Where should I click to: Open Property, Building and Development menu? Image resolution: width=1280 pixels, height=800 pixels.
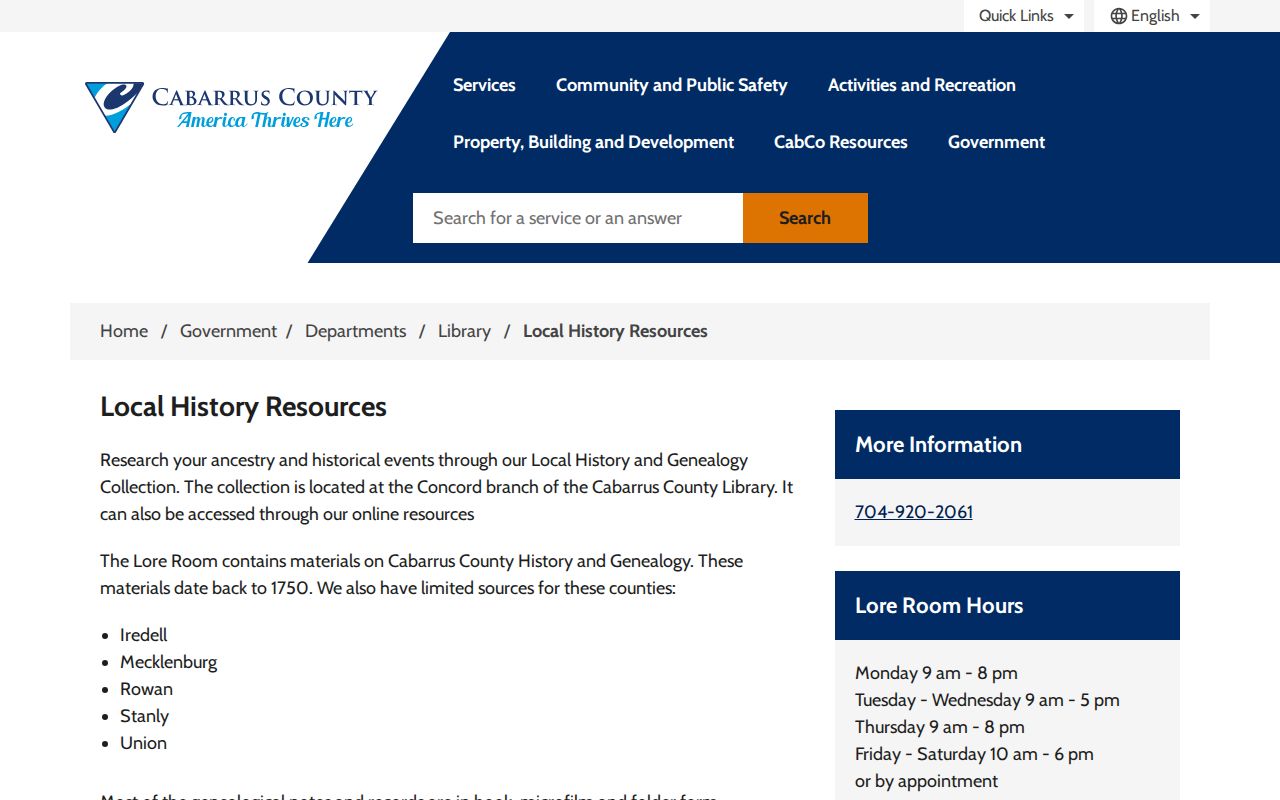click(x=593, y=142)
